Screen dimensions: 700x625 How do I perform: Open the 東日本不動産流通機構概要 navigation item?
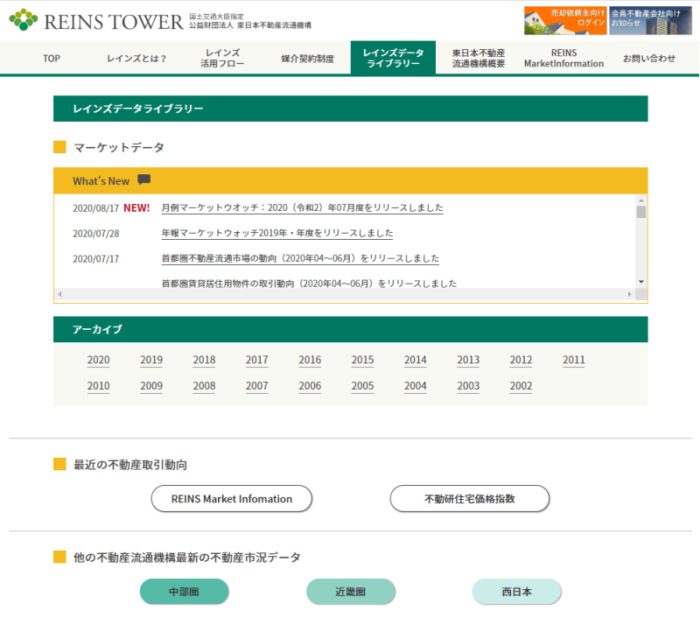point(479,58)
